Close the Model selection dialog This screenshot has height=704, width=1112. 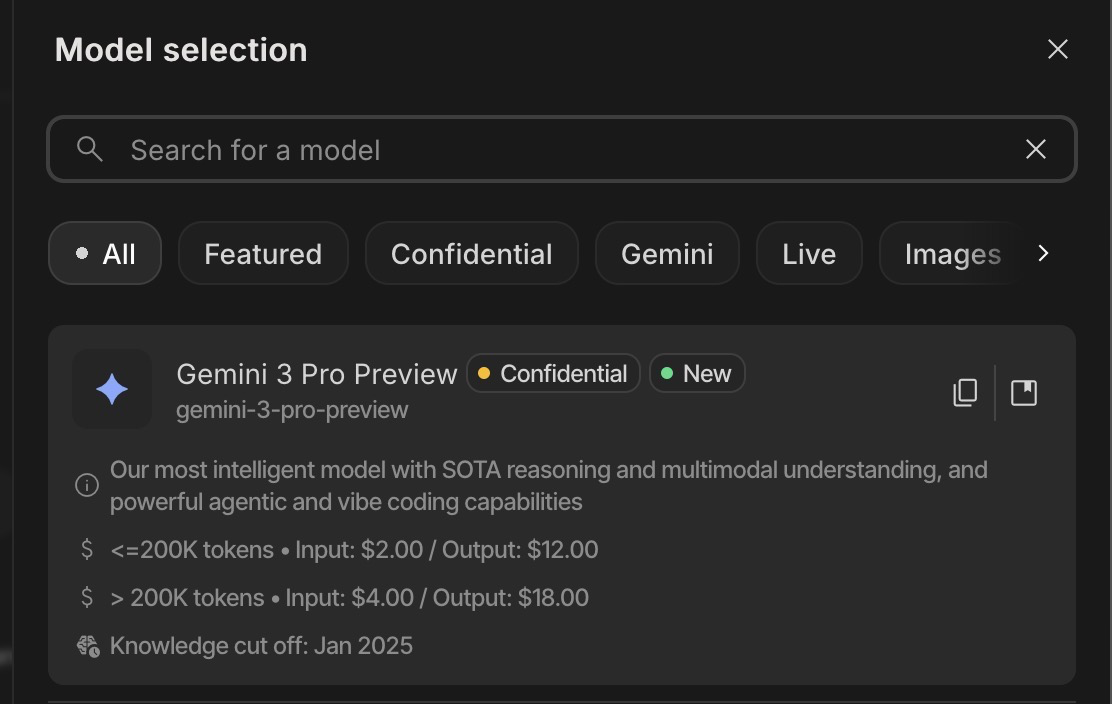click(1057, 50)
